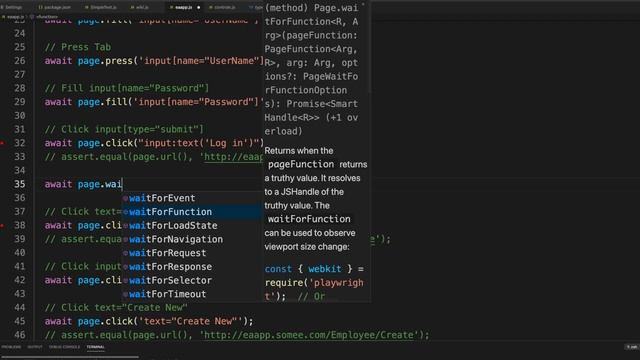
Task: Switch to the SimpleTest.js editor tab
Action: click(101, 7)
